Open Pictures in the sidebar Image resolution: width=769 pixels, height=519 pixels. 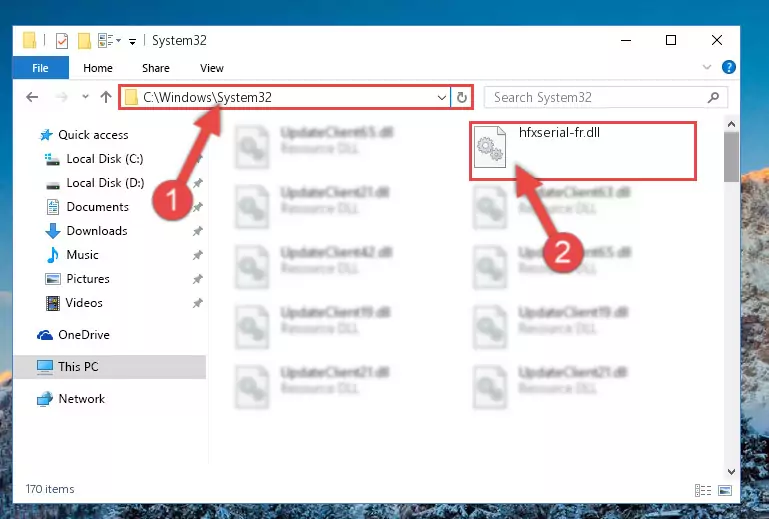[77, 279]
